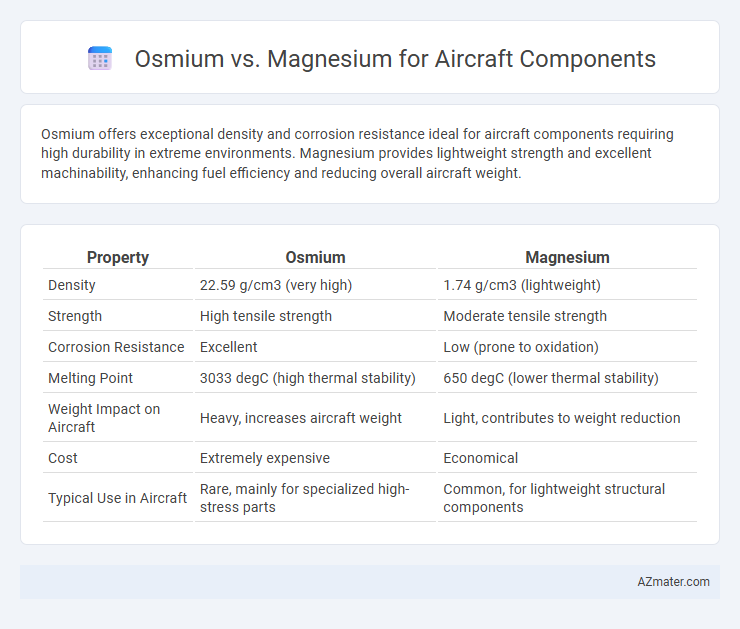Screen dimensions: 740x629
Task: Click the cell '650 degC (lower thermal stability)'
Action: click(x=551, y=378)
